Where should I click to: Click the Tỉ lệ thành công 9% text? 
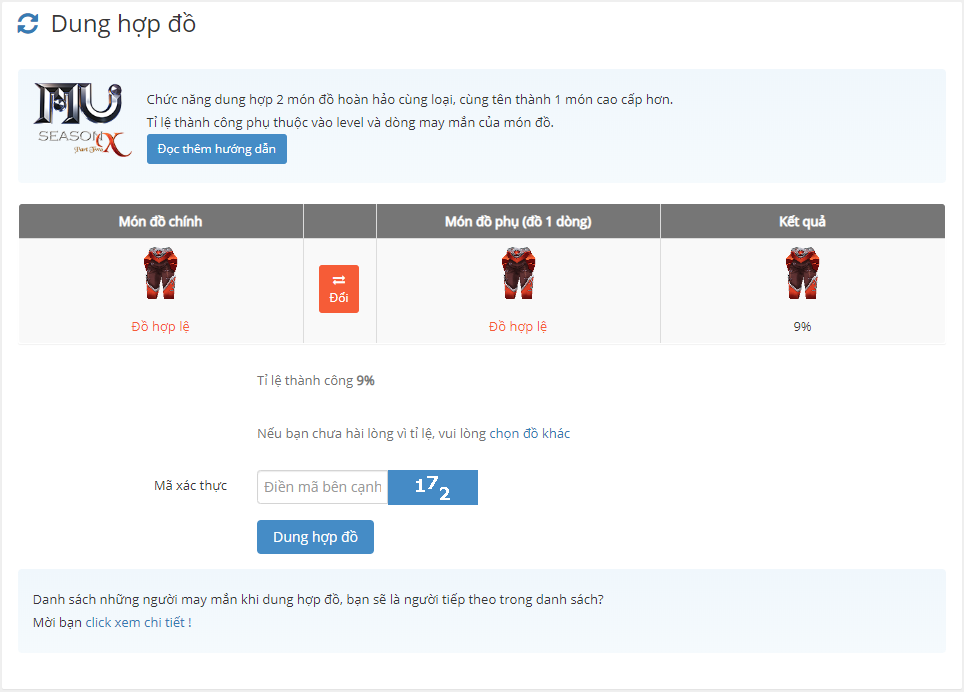[315, 381]
